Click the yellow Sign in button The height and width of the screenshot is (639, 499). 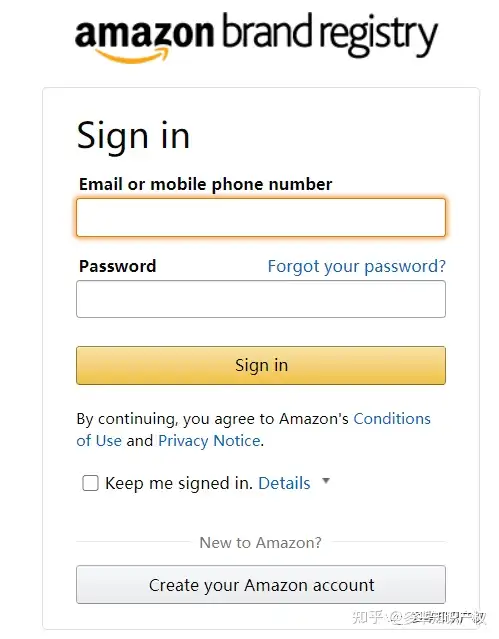click(261, 366)
